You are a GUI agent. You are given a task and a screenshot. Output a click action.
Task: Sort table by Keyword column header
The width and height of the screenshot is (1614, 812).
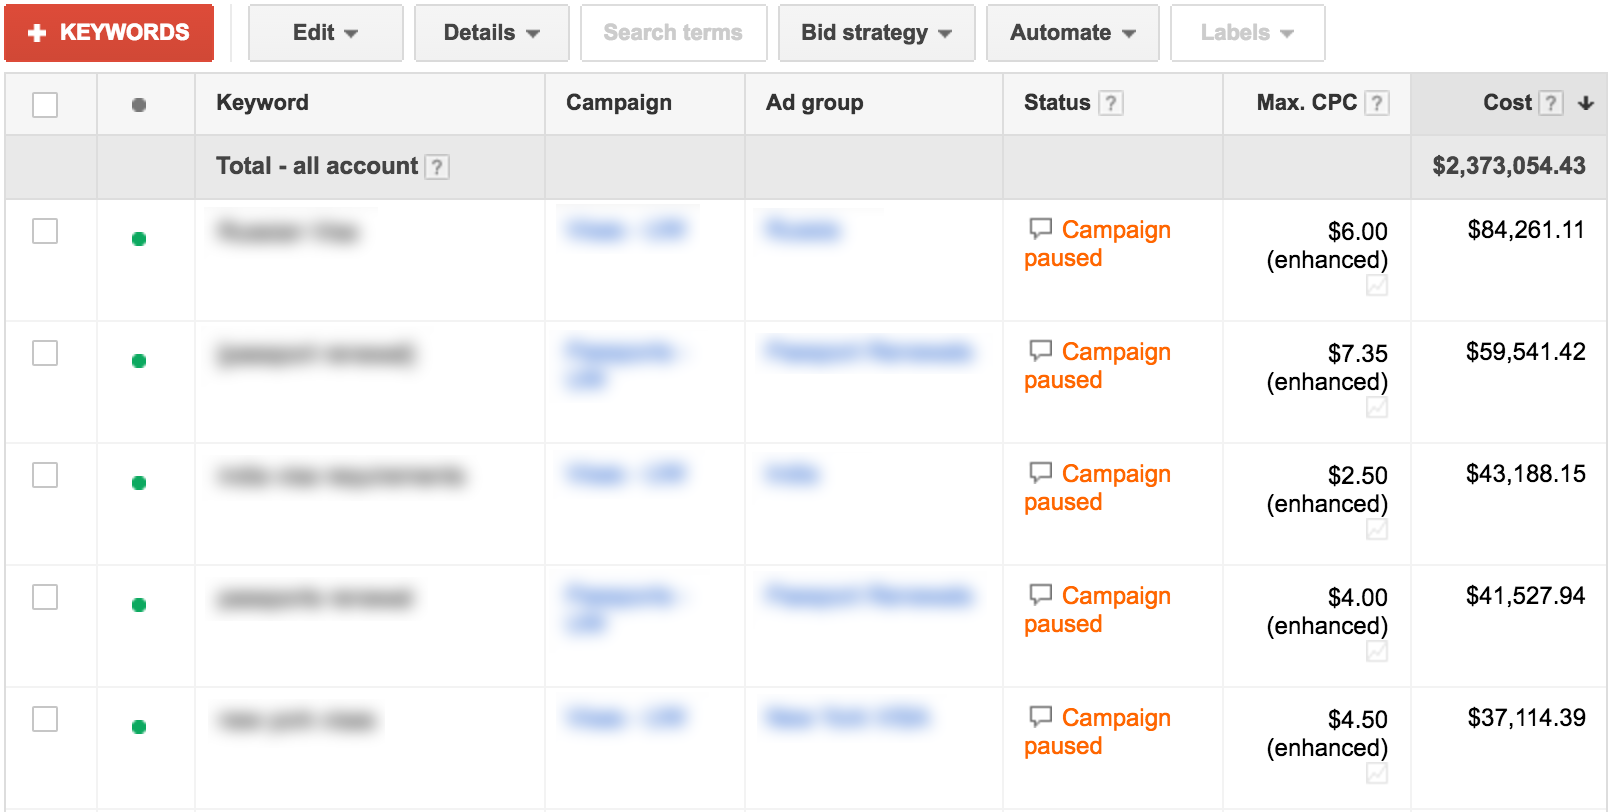click(x=262, y=103)
